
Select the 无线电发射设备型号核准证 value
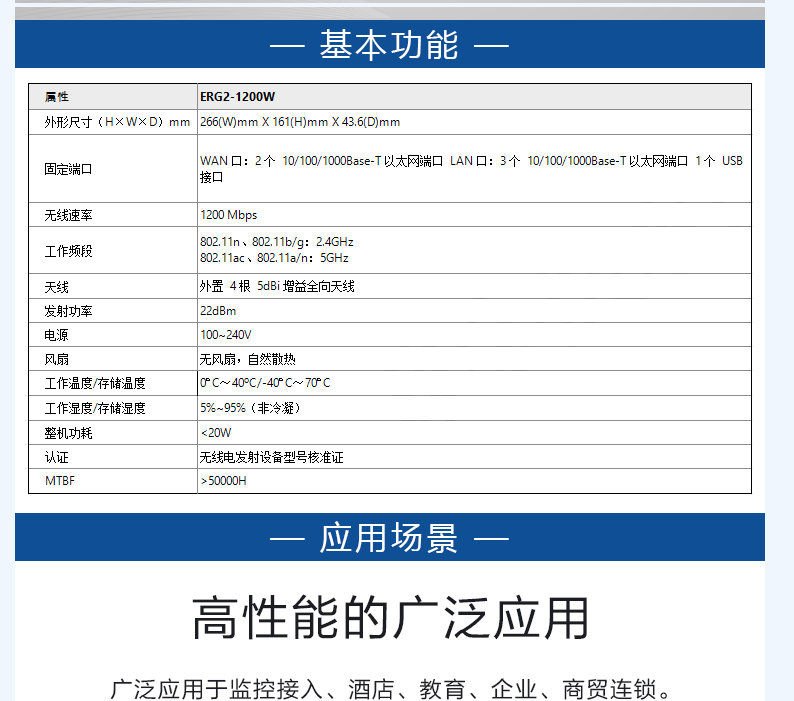(x=271, y=457)
